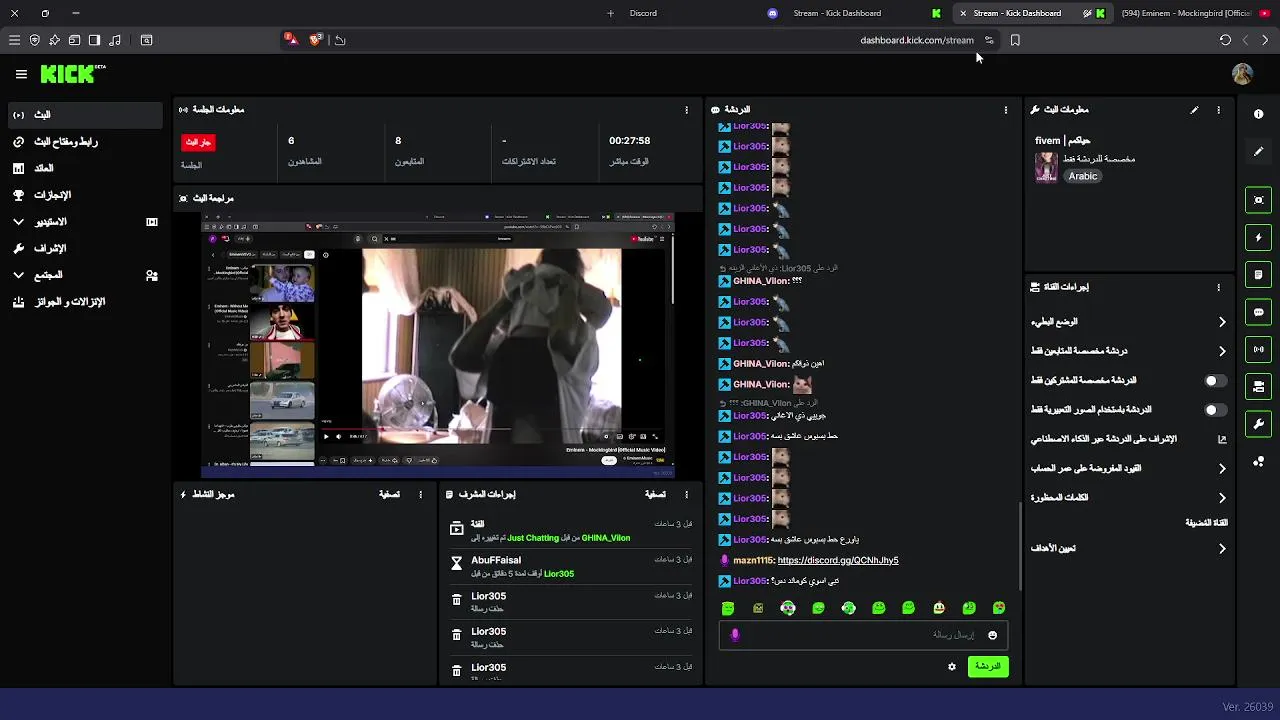
Task: Click the chat panel scrollbar
Action: [1020, 545]
